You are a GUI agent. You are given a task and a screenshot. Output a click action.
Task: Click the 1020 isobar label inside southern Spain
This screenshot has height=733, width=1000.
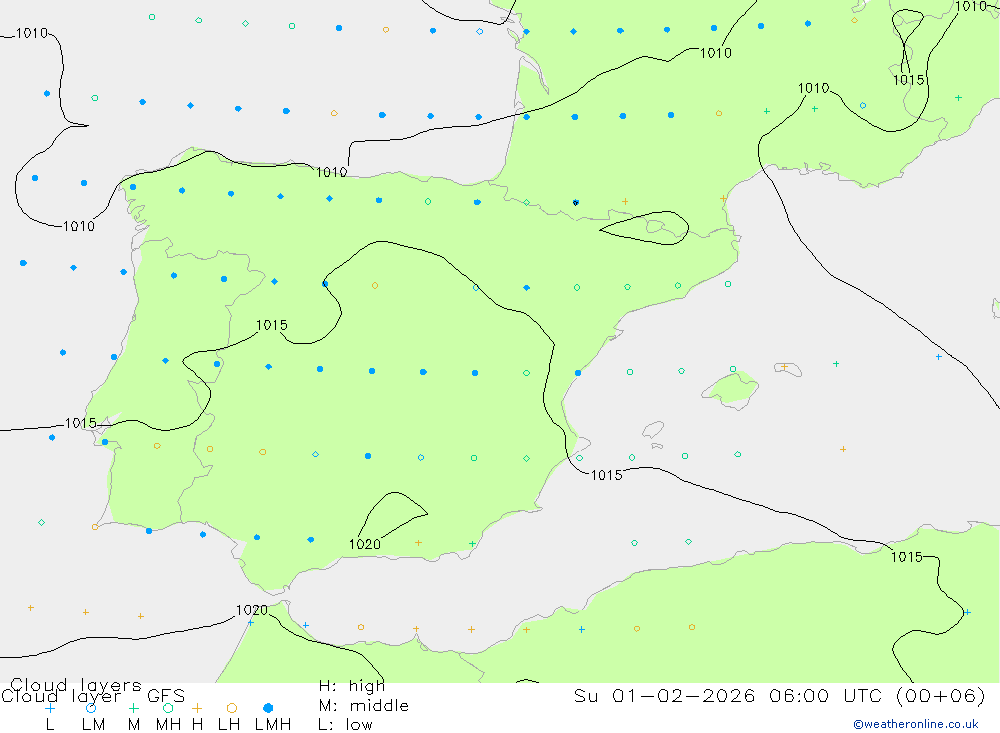365,544
